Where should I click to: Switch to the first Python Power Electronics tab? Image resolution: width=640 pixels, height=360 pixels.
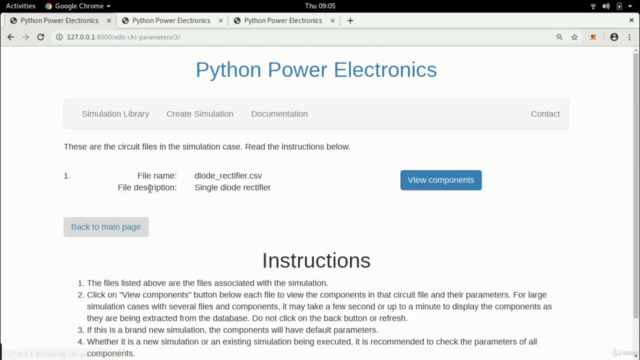(x=59, y=20)
